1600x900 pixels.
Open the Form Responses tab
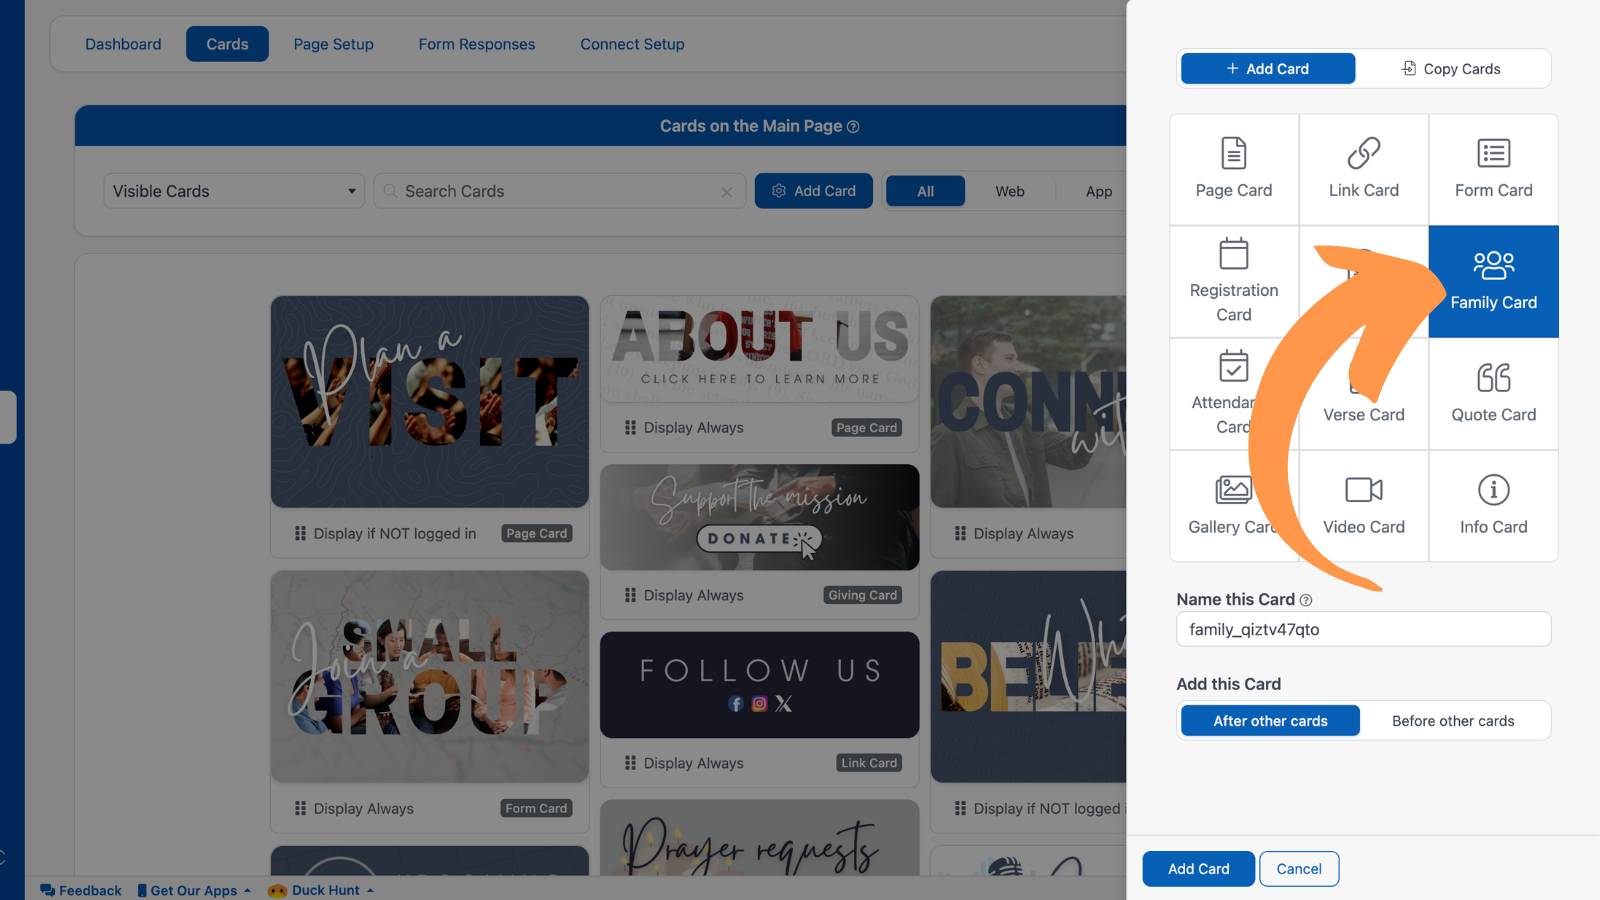(x=477, y=44)
